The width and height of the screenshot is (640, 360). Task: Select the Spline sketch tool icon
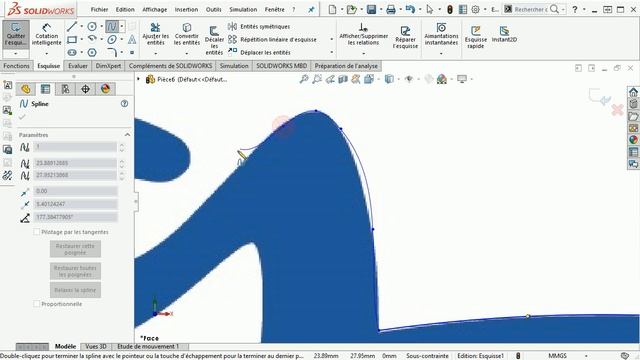pyautogui.click(x=112, y=27)
